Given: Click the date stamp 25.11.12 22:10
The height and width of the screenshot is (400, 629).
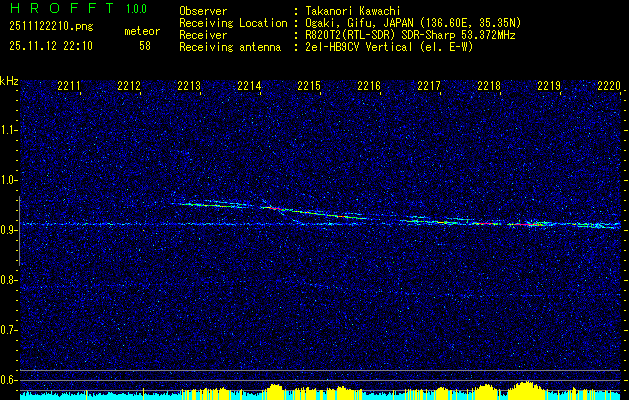Looking at the screenshot, I should (51, 46).
